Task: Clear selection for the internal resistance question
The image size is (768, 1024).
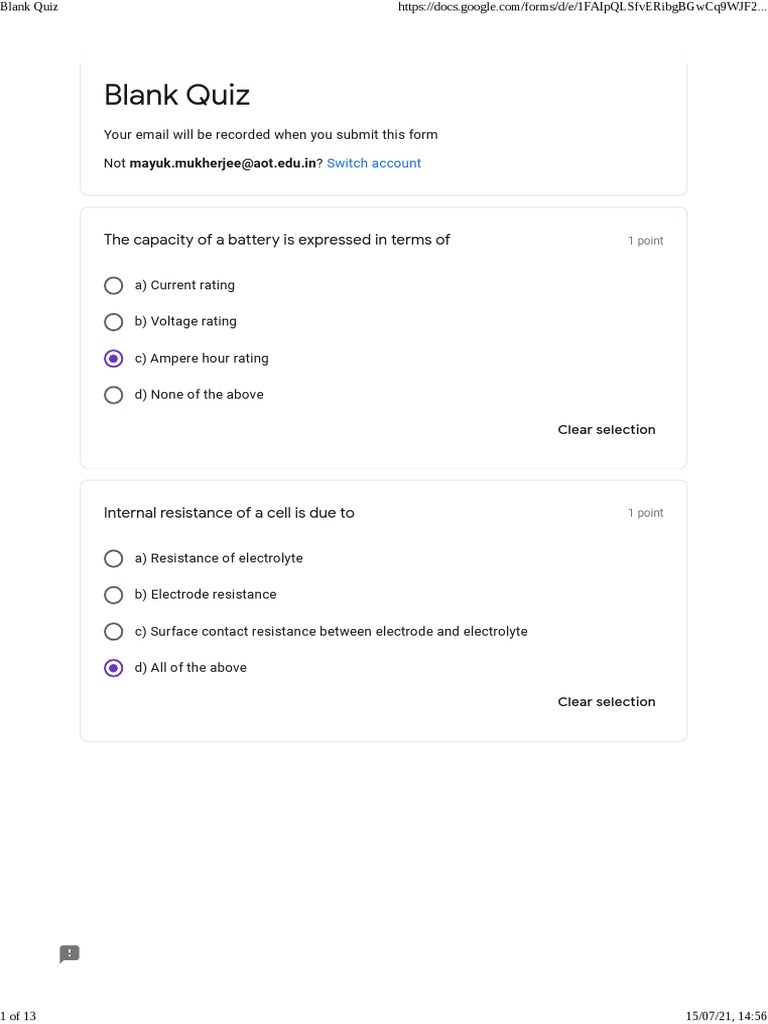Action: pyautogui.click(x=606, y=702)
